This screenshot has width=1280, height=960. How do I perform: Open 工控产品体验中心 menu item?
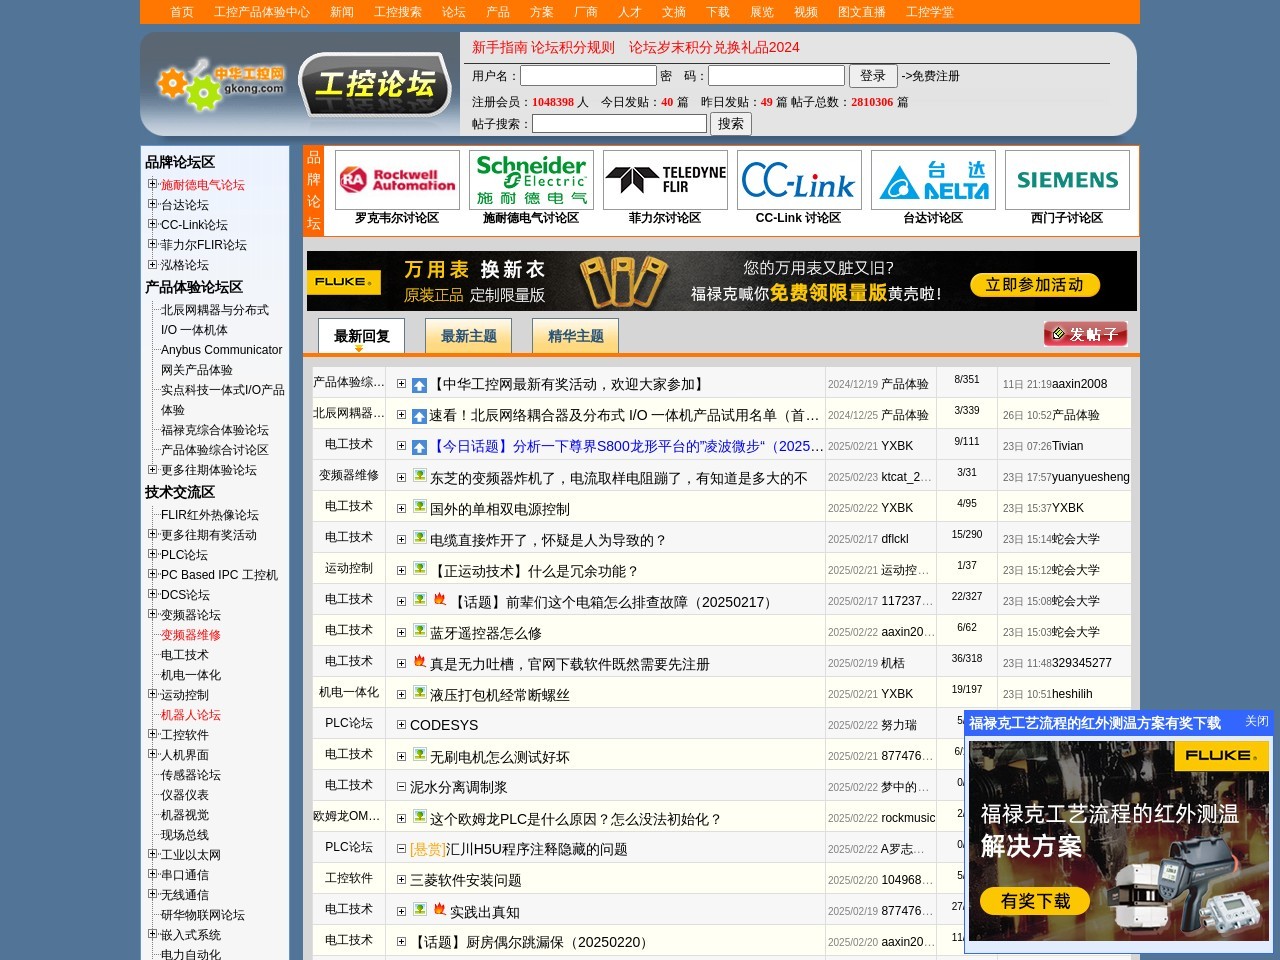click(x=262, y=12)
